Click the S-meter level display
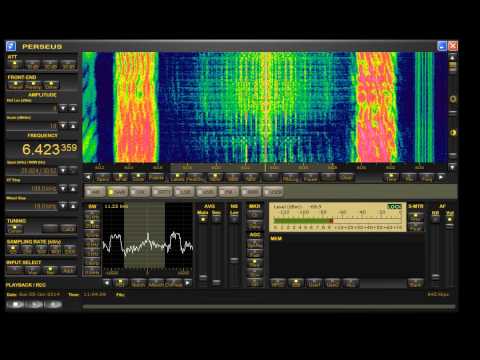 338,217
